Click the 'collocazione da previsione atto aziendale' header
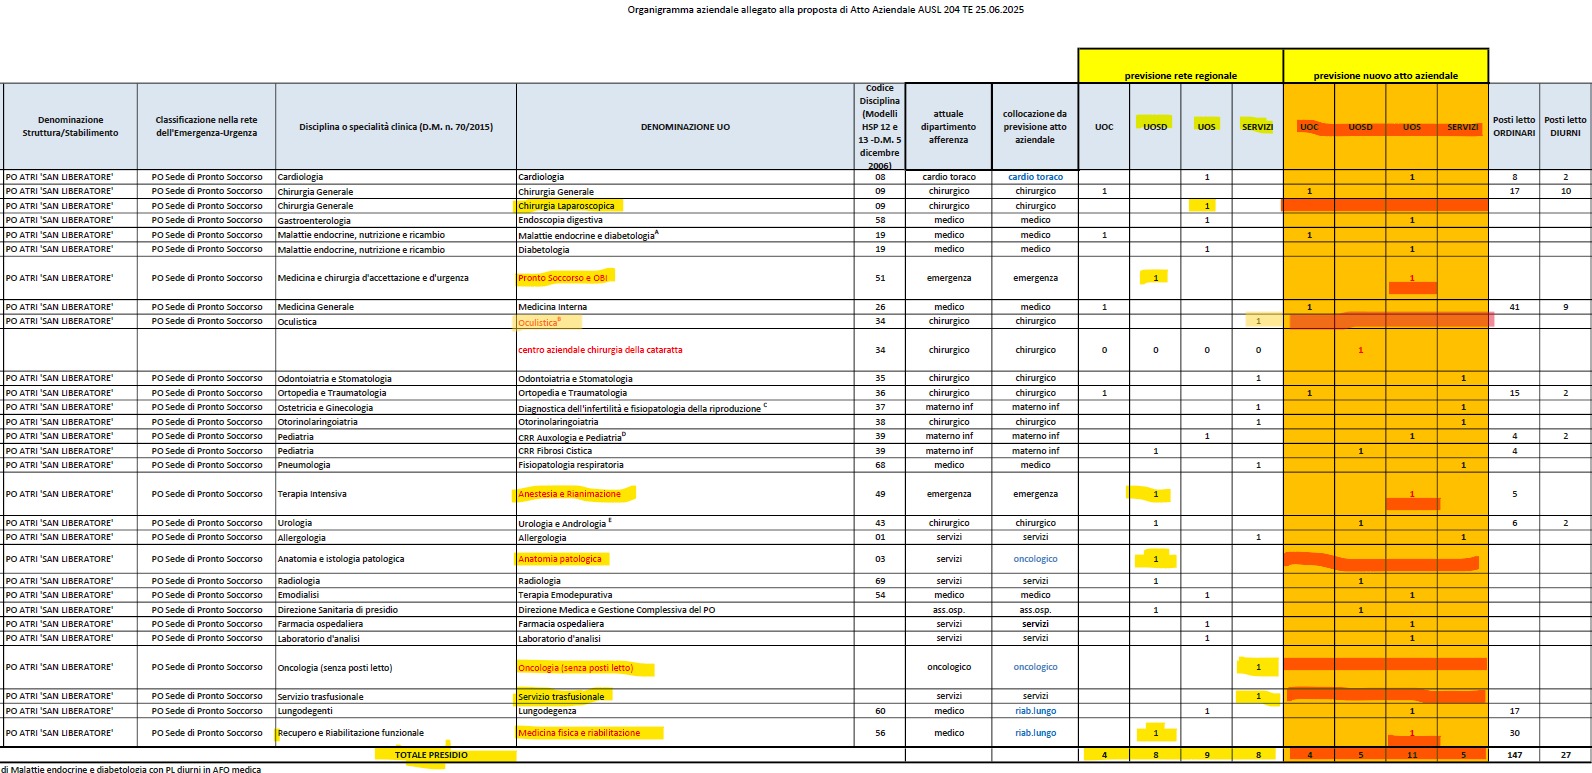The width and height of the screenshot is (1592, 773). coord(1035,127)
